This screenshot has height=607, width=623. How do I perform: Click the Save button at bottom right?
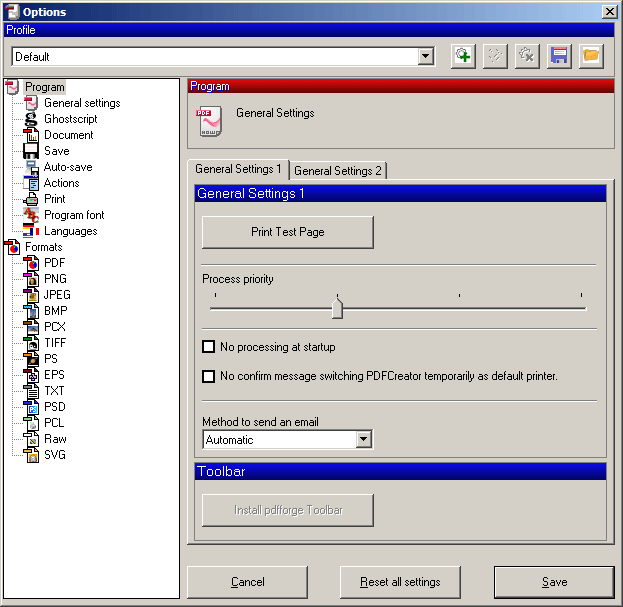point(554,582)
